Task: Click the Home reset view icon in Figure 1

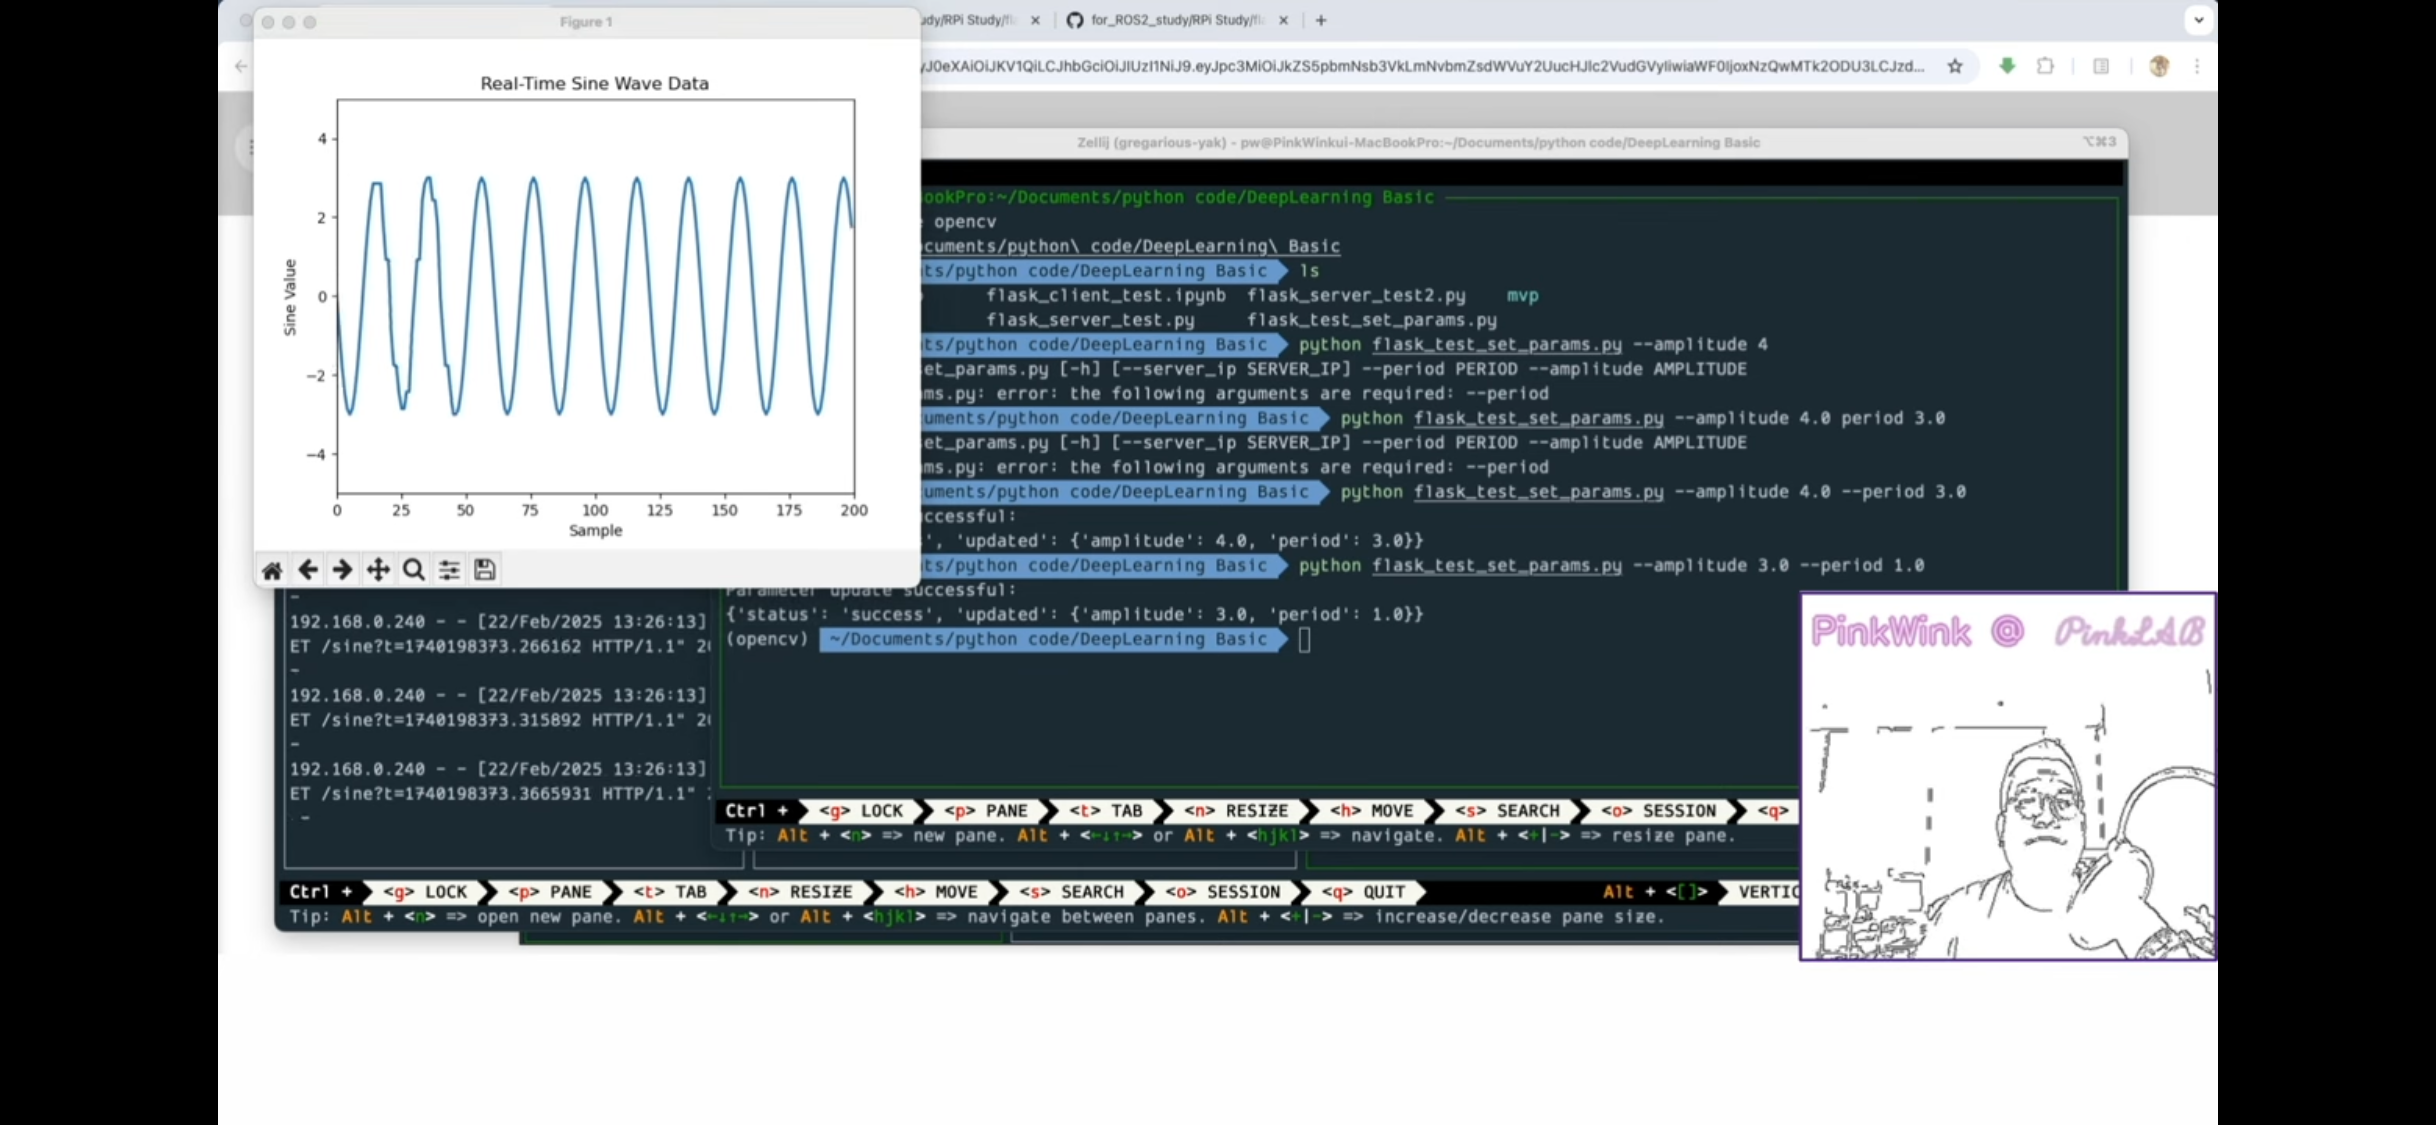Action: pos(272,570)
